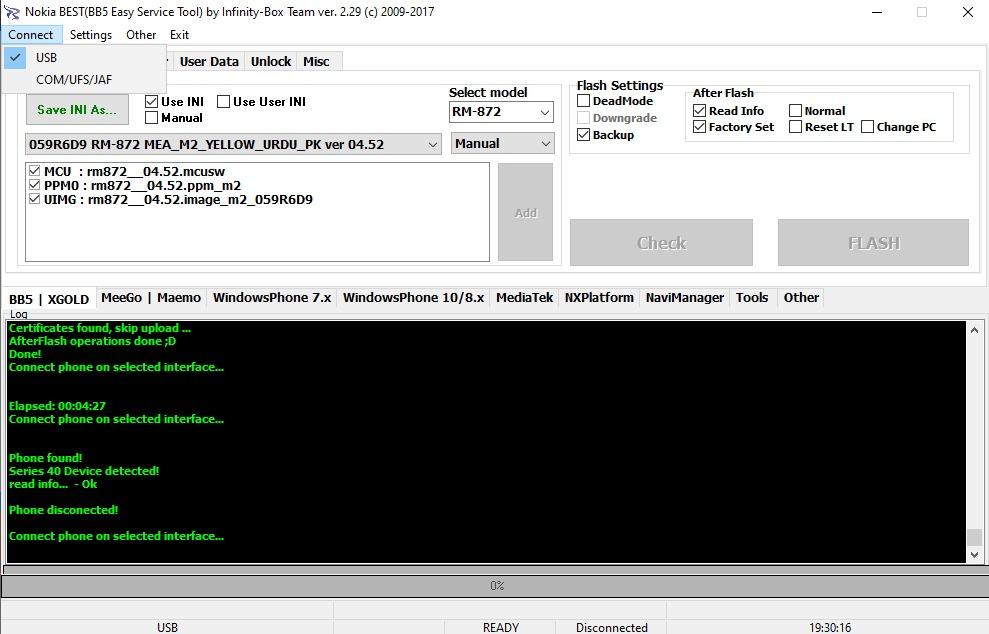The width and height of the screenshot is (989, 634).
Task: Click the Nokia BEST app icon in title bar
Action: coord(13,12)
